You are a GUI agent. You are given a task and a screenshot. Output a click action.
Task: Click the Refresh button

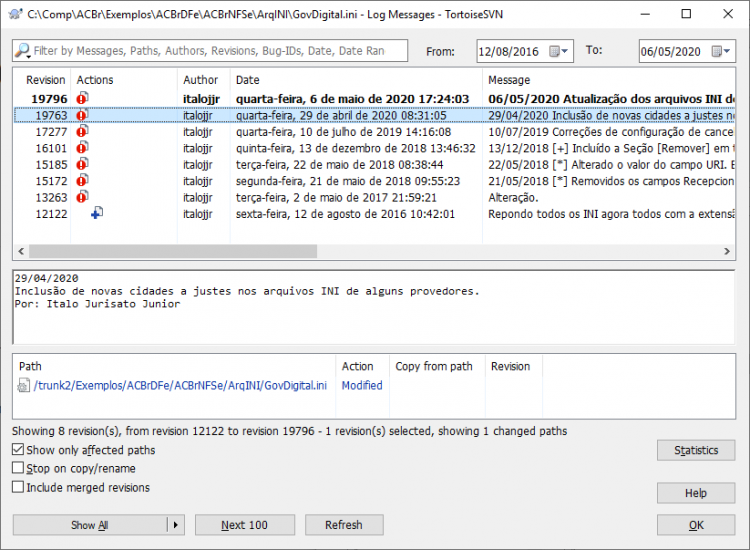click(344, 525)
